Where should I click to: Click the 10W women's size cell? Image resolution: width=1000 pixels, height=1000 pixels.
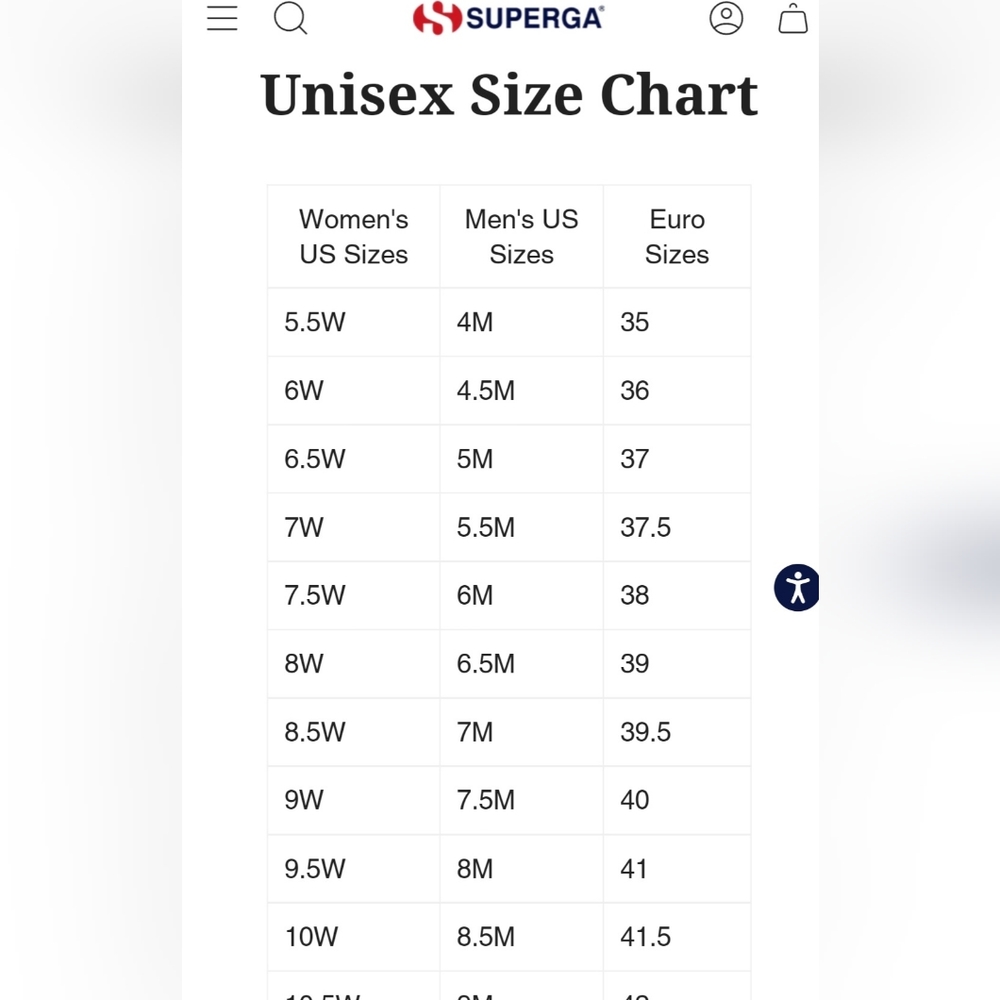(353, 936)
